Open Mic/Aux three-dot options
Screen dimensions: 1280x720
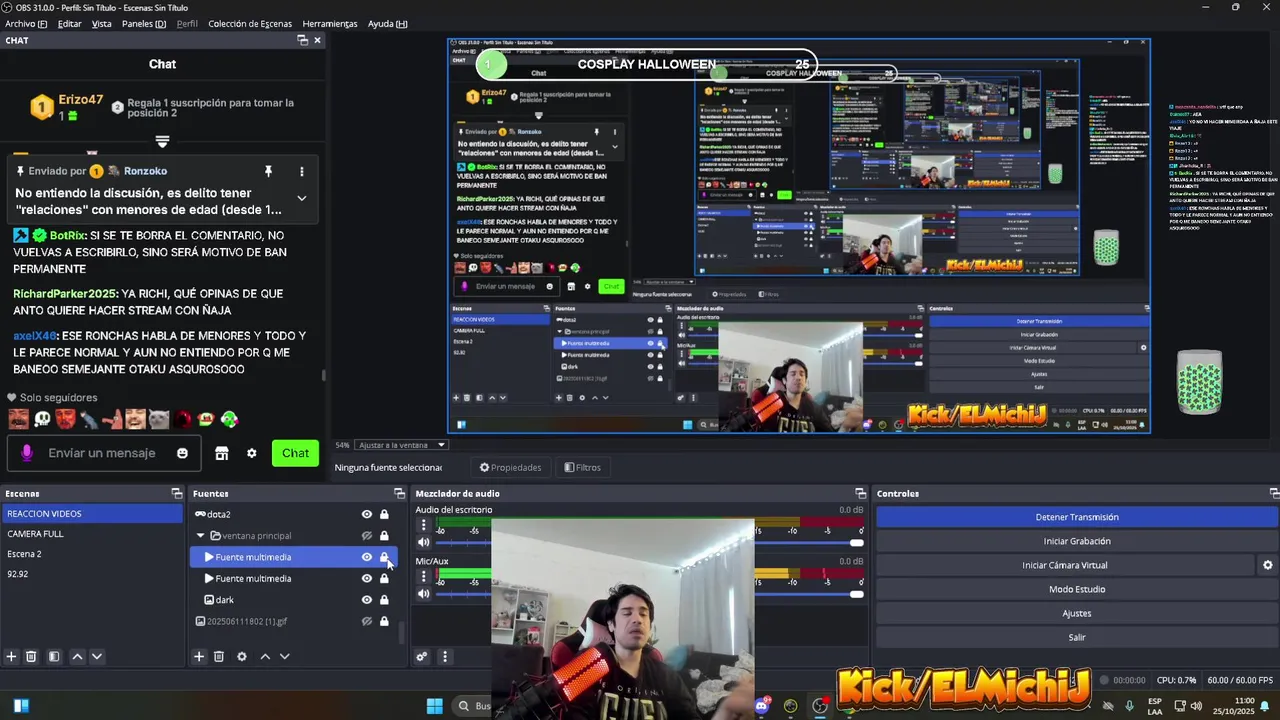tap(424, 577)
